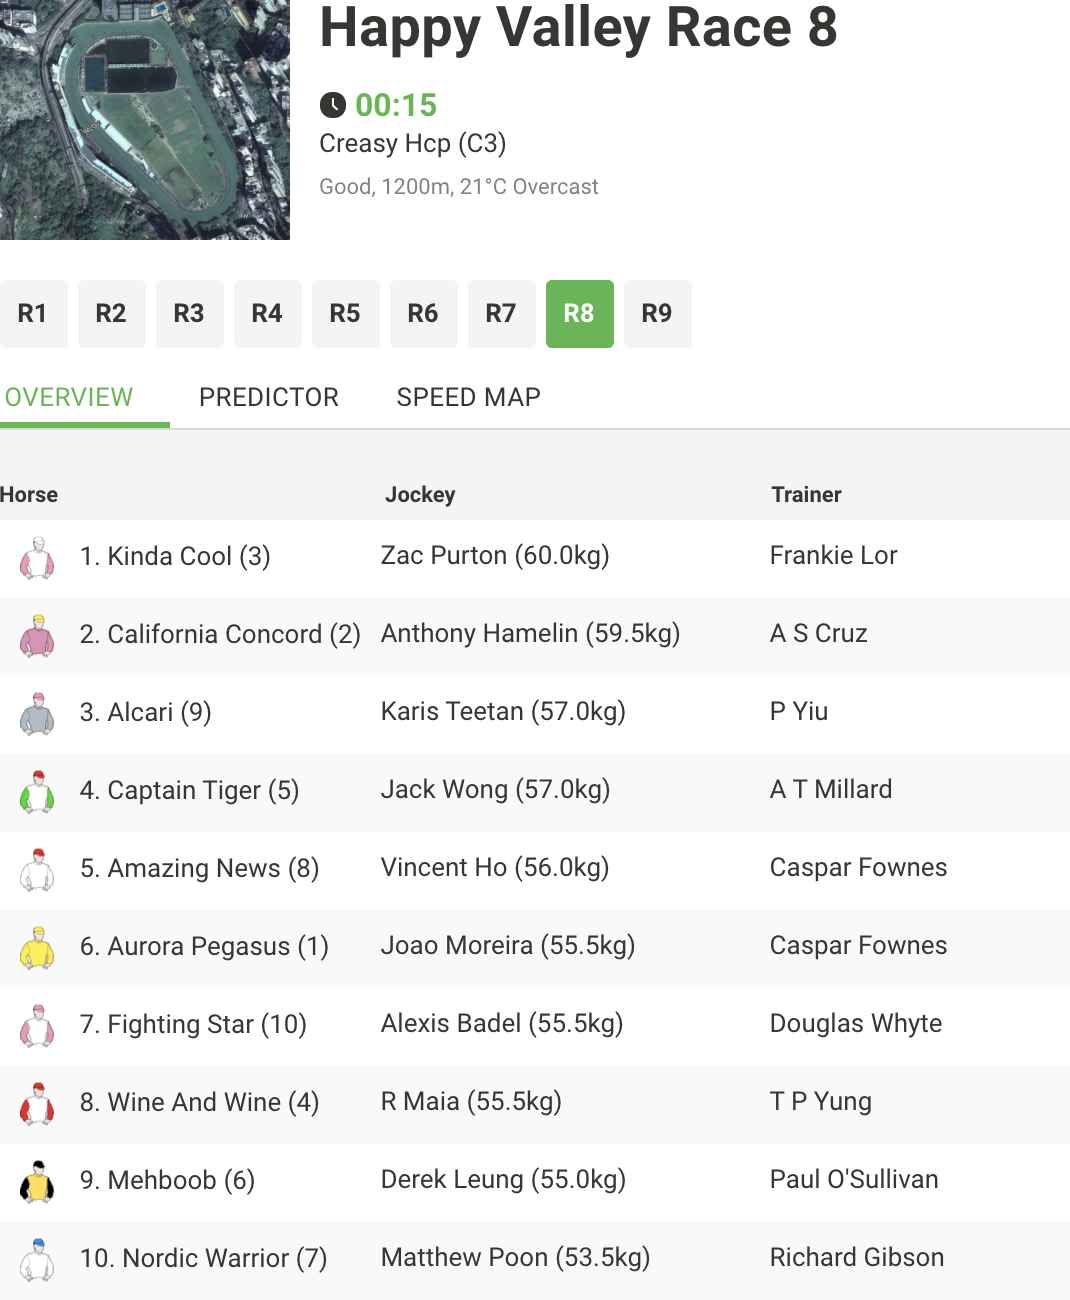
Task: Switch to the PREDICTOR tab
Action: click(269, 397)
